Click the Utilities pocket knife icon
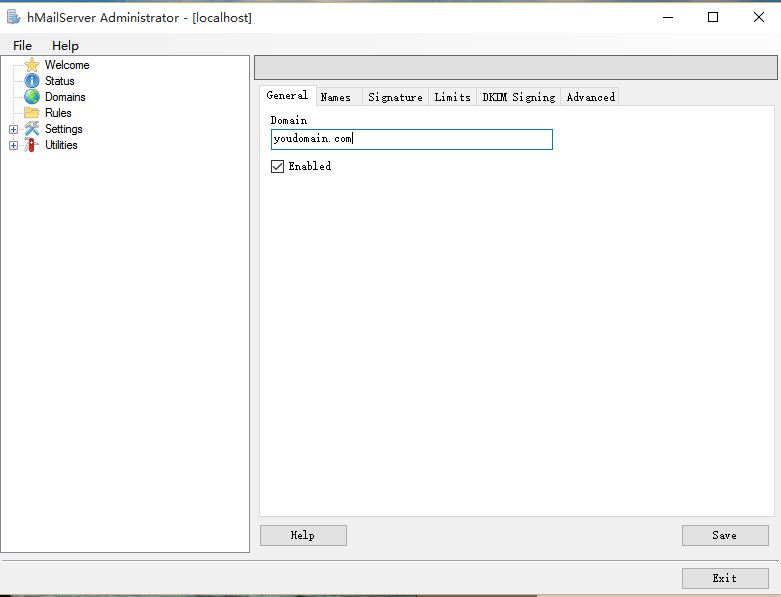Viewport: 781px width, 597px height. pyautogui.click(x=32, y=145)
